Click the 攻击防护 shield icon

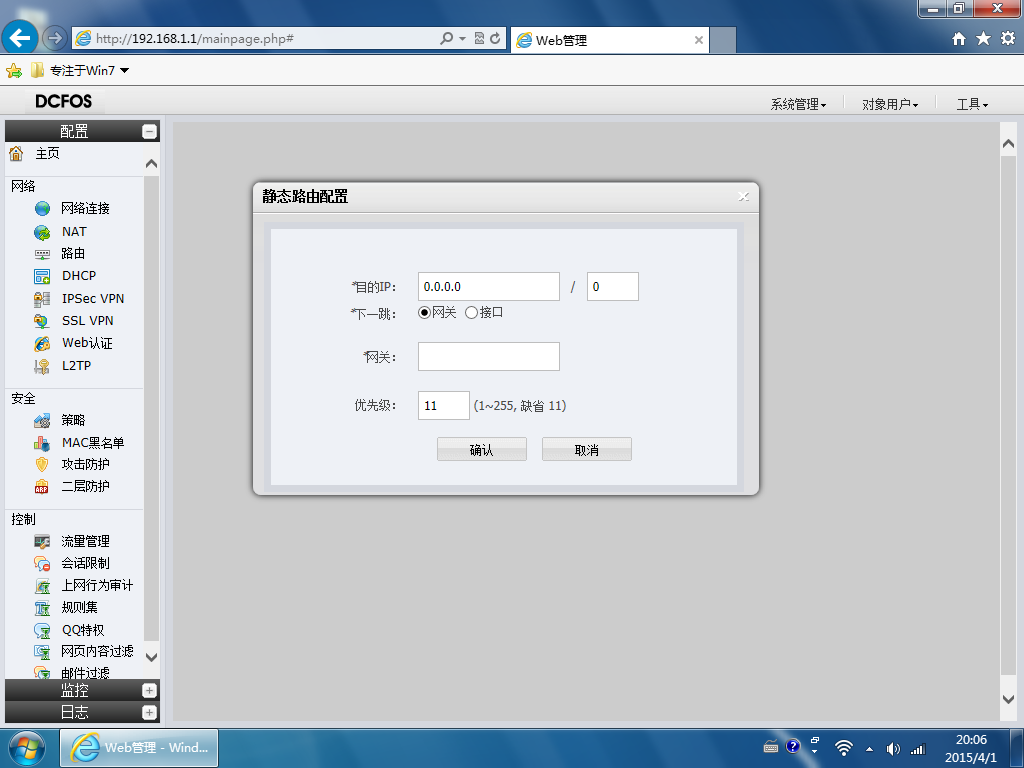click(42, 464)
